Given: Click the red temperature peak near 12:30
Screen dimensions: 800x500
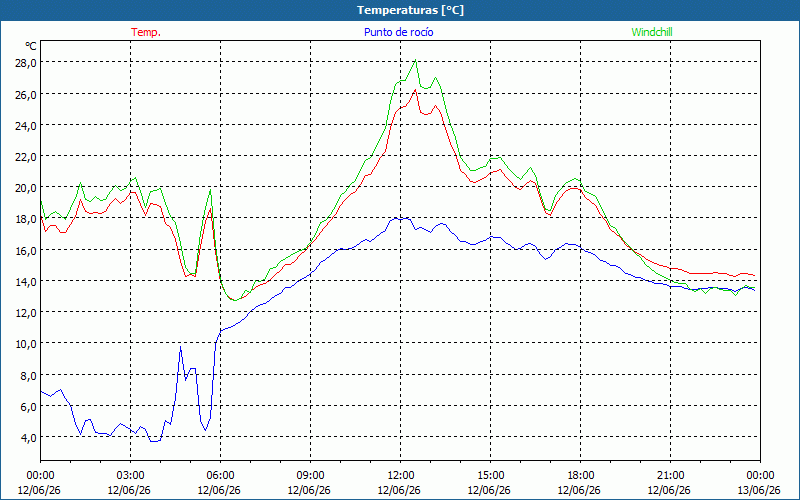Looking at the screenshot, I should tap(415, 90).
